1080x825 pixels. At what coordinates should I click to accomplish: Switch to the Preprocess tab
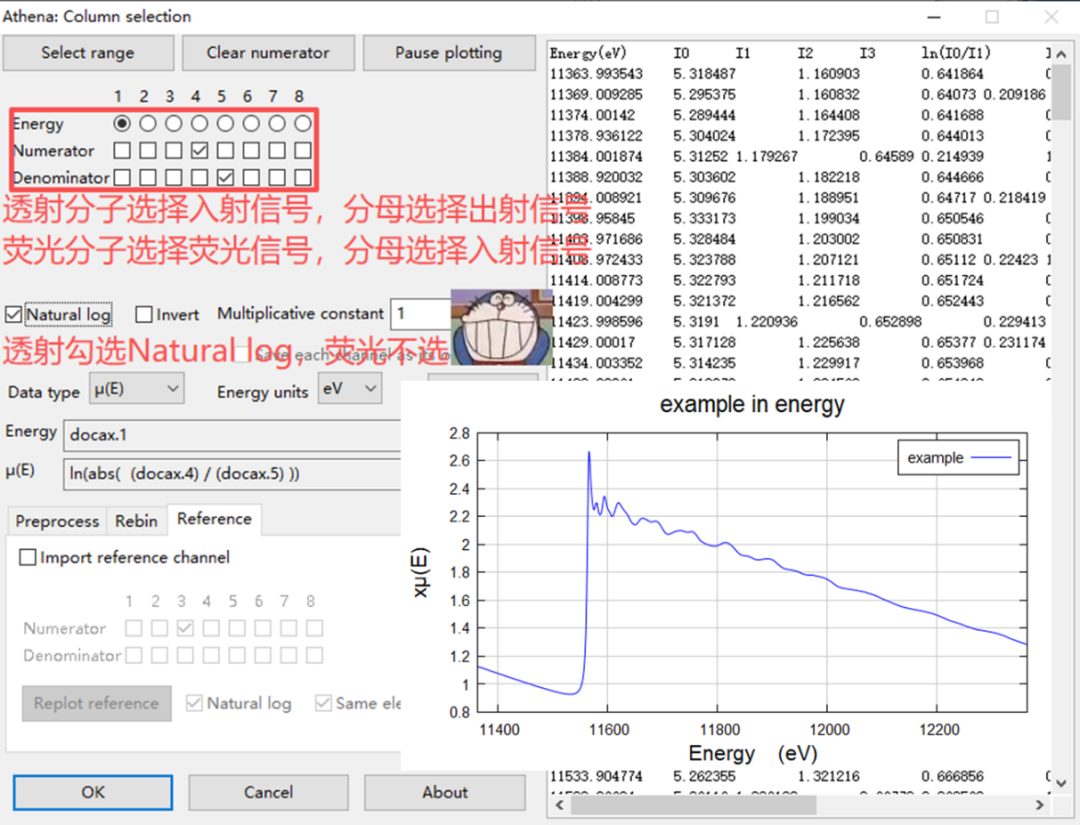pos(57,521)
